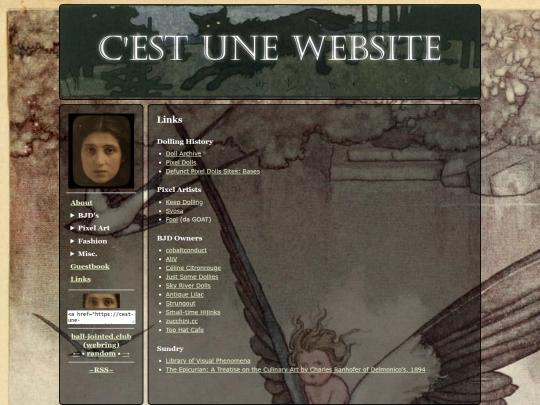Open the Céline Citronrouge link

tap(193, 268)
